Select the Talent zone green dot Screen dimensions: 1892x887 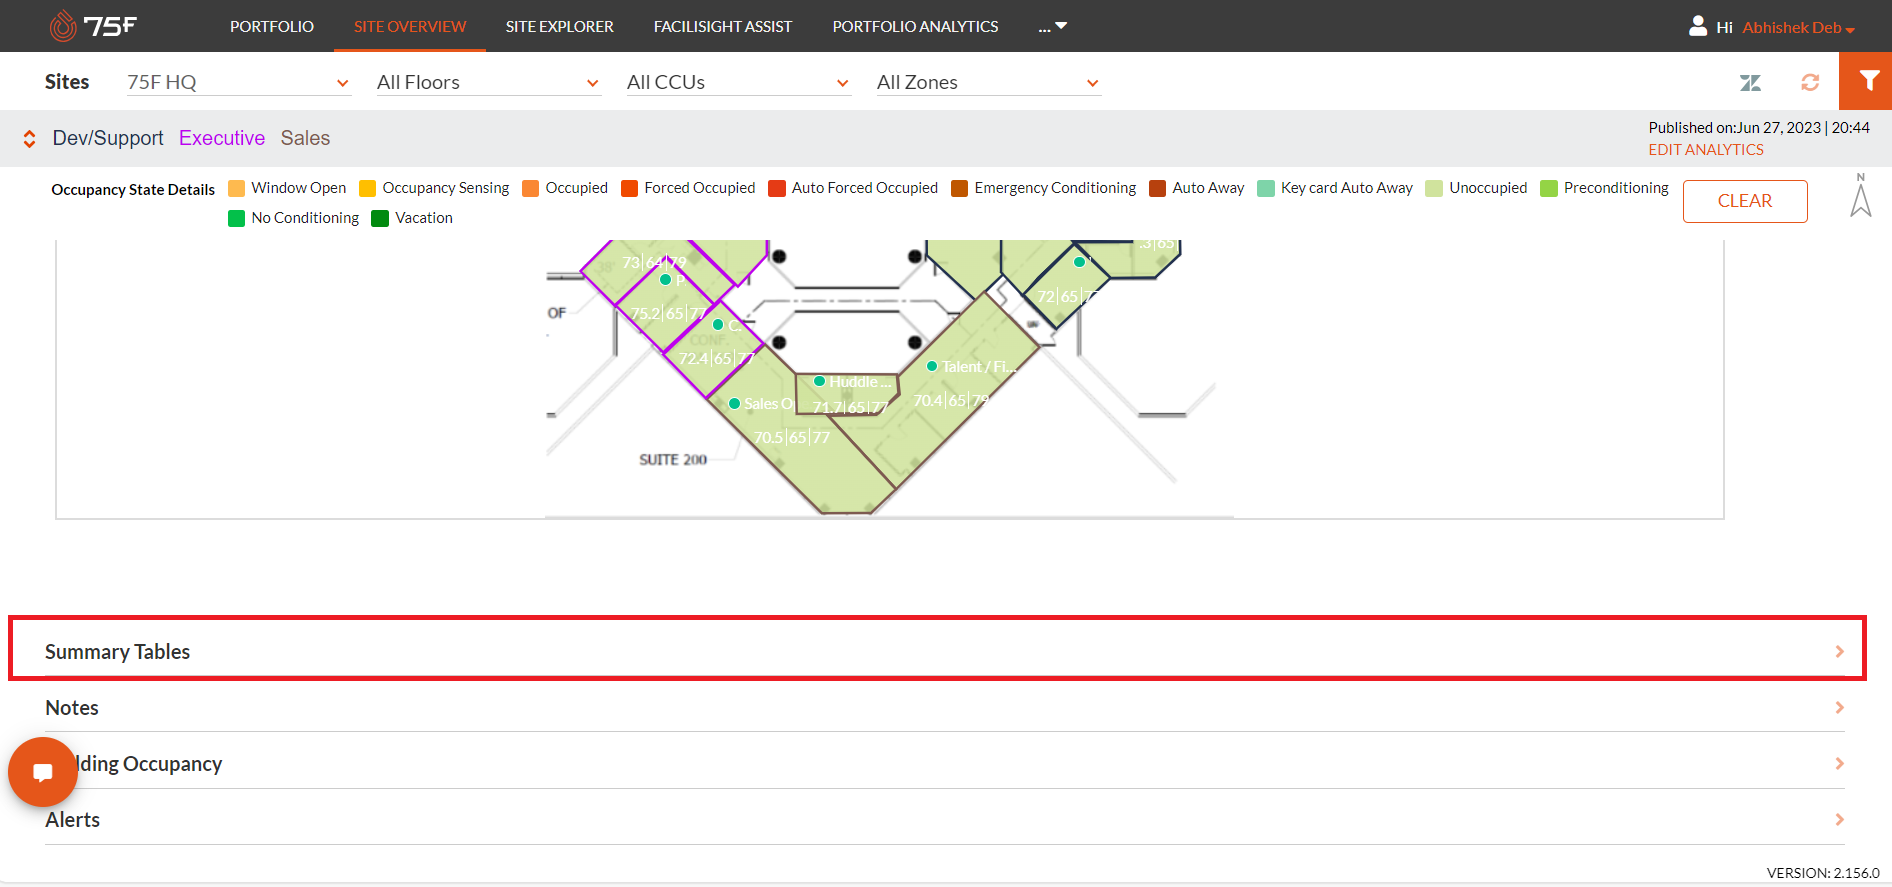tap(932, 366)
